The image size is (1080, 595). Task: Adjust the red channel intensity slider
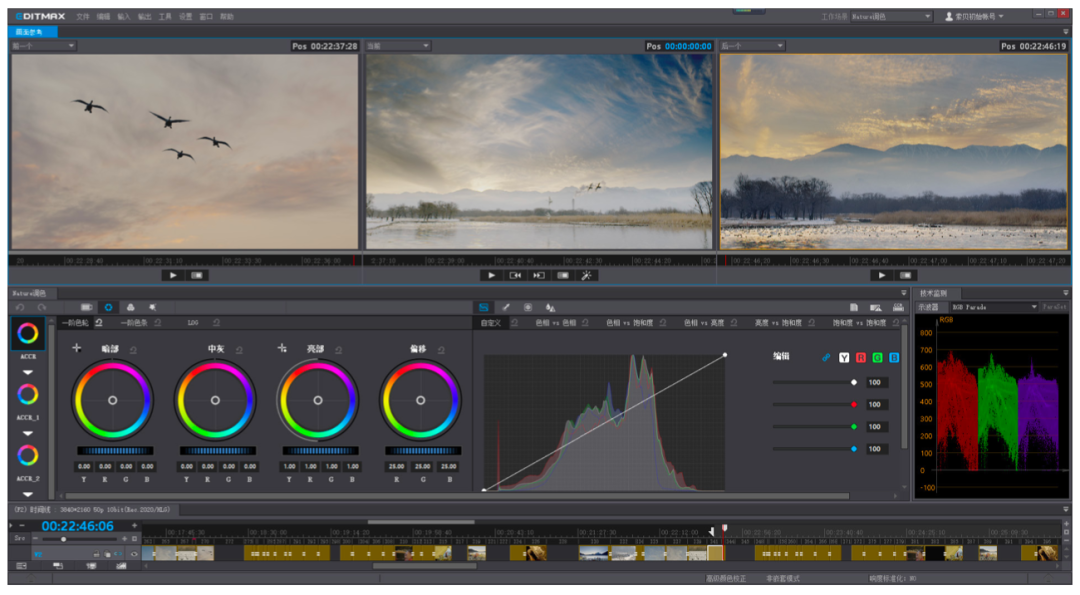(x=815, y=404)
